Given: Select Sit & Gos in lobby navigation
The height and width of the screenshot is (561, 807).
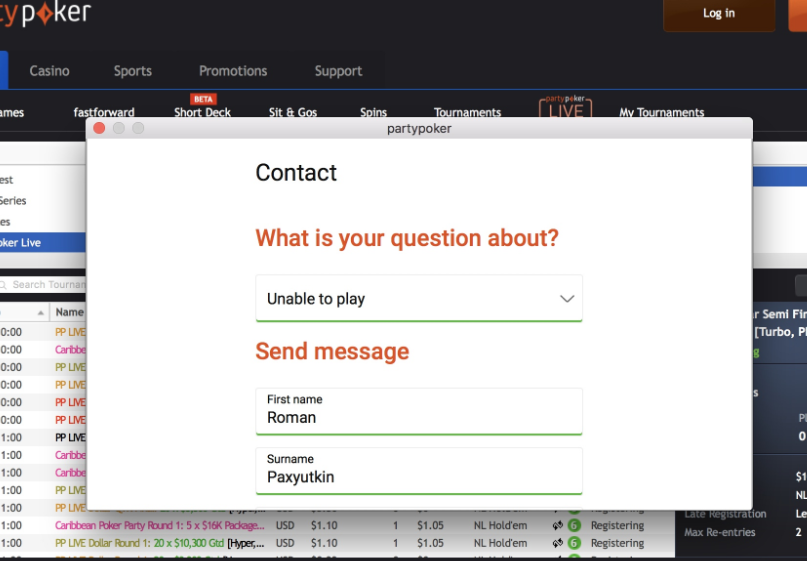Looking at the screenshot, I should tap(293, 113).
